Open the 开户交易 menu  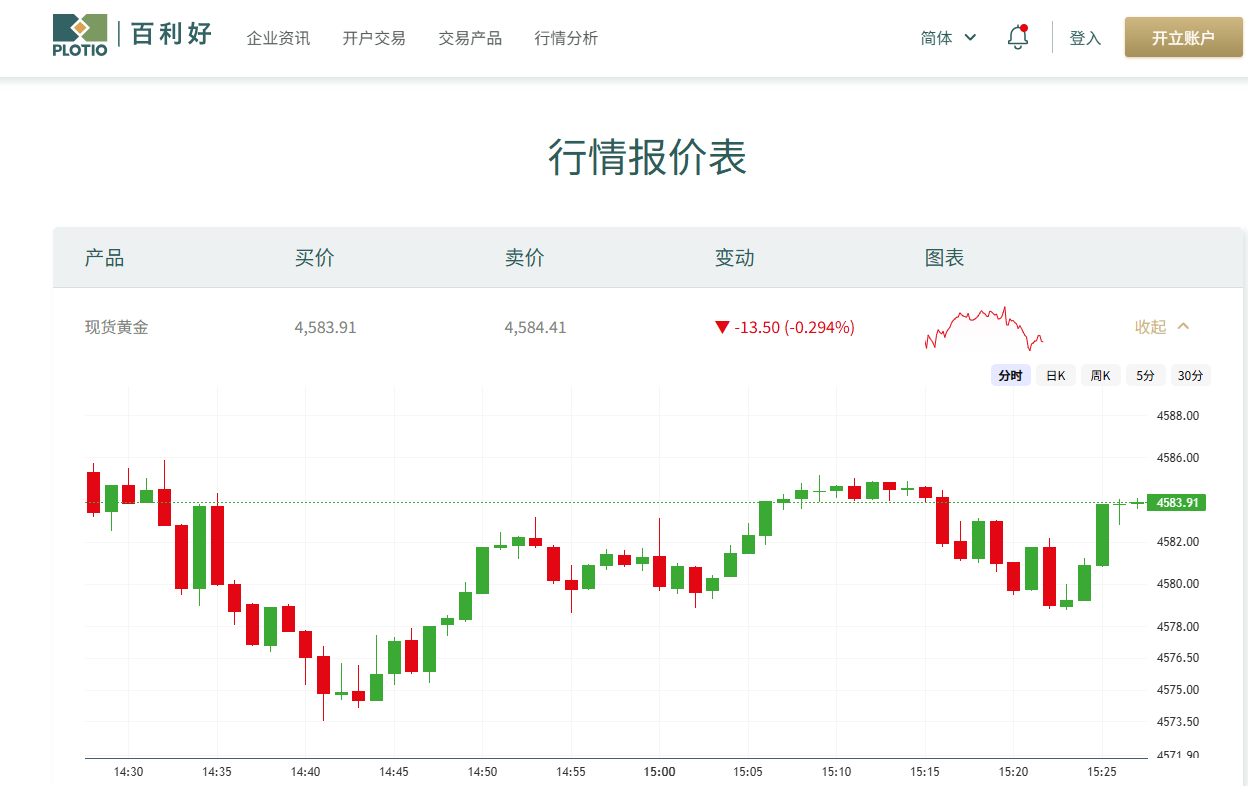click(373, 38)
